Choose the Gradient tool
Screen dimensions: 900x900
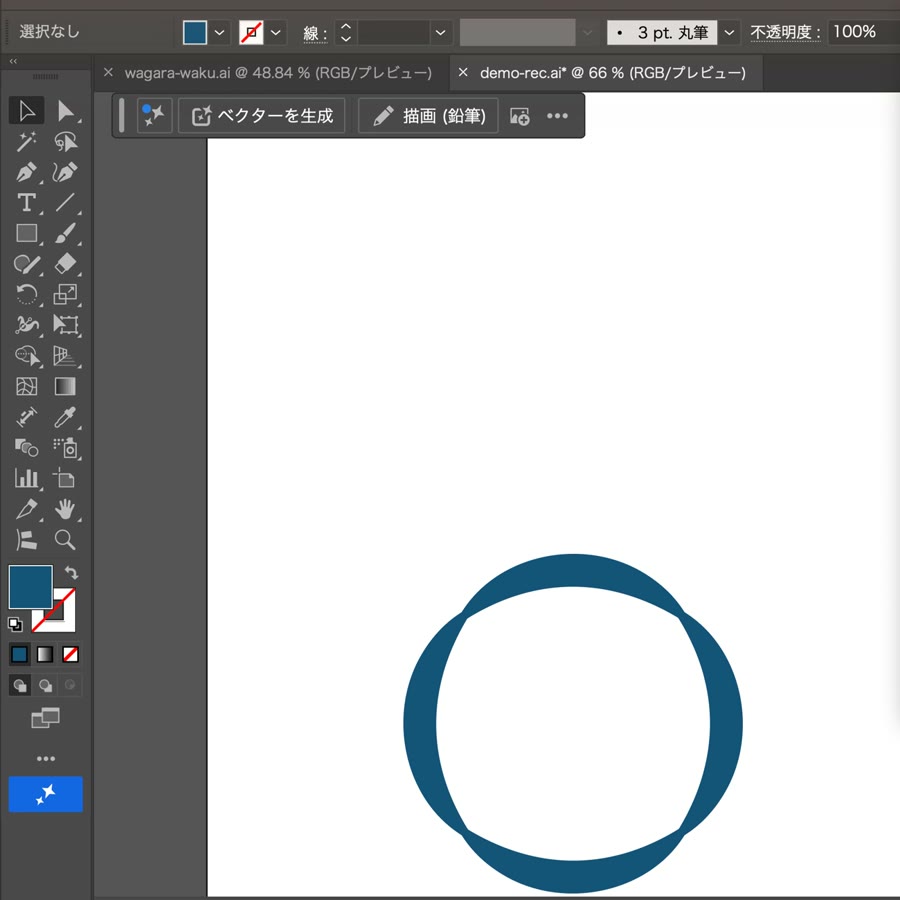(65, 386)
